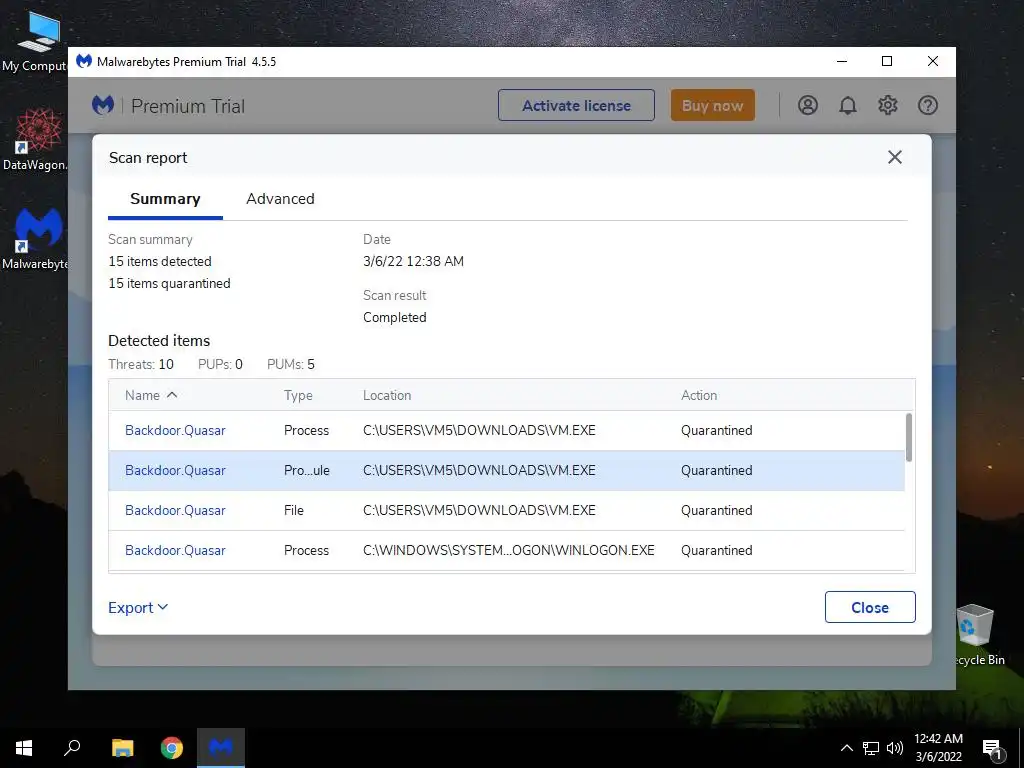
Task: Click the 'Threats: 10' count
Action: click(x=140, y=364)
